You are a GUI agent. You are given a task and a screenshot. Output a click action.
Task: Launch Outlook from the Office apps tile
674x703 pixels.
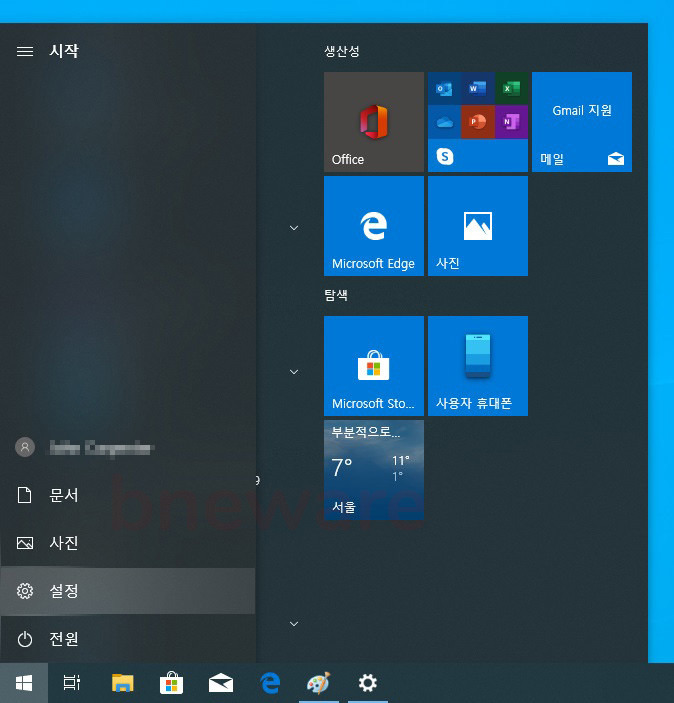444,89
